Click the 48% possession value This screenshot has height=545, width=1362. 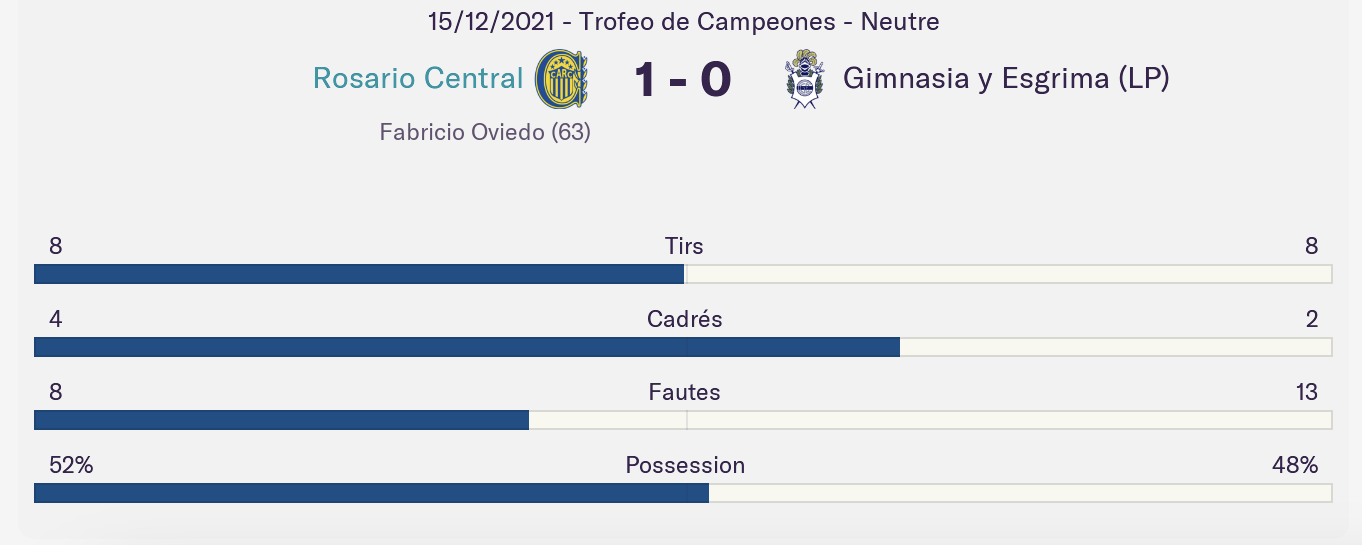[1295, 465]
